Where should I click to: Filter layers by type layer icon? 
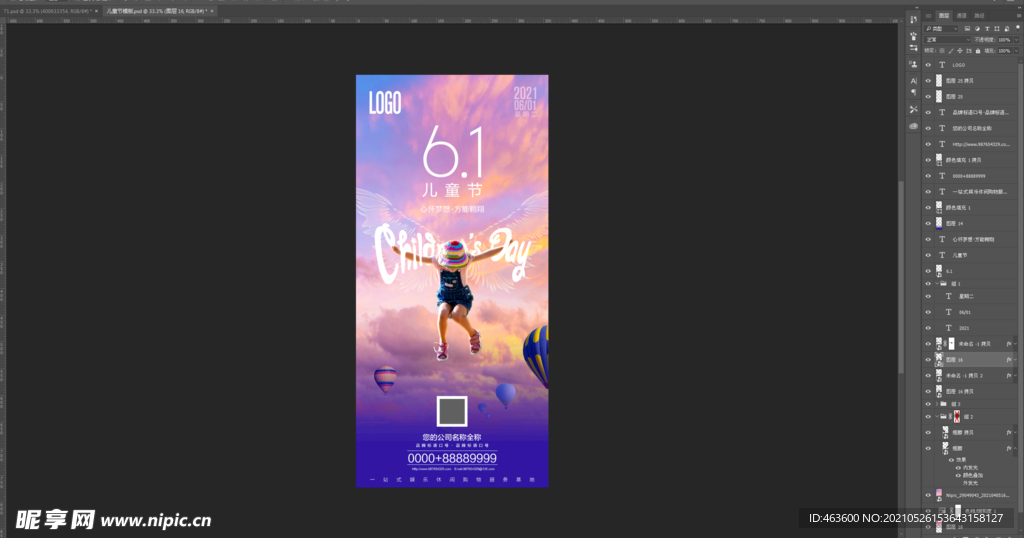[x=987, y=29]
